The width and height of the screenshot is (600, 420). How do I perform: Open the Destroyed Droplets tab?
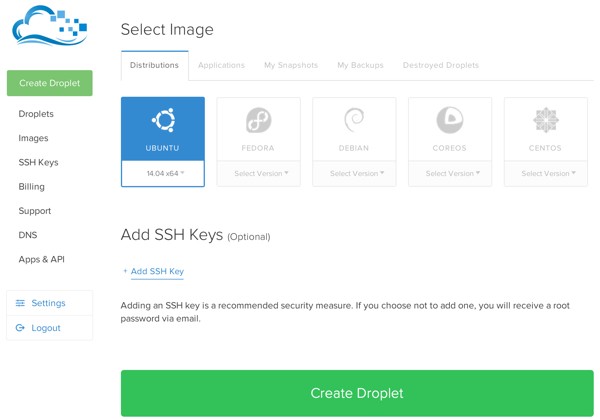[441, 65]
